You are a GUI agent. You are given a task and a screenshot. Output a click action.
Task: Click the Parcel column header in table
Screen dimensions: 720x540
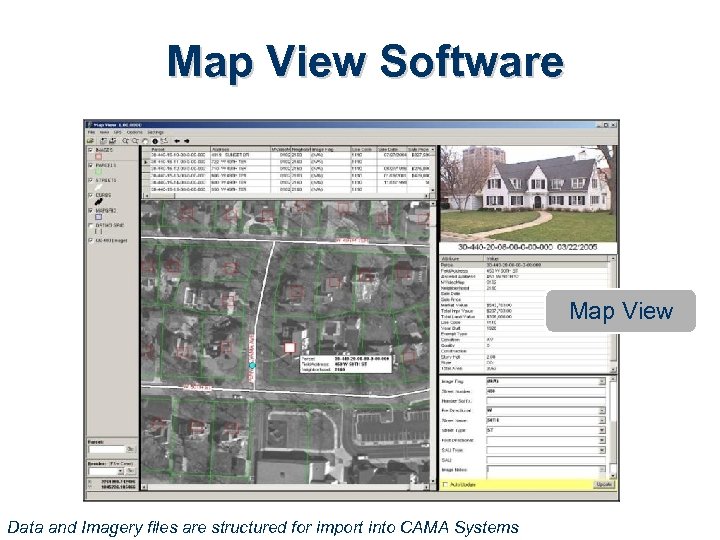click(180, 149)
